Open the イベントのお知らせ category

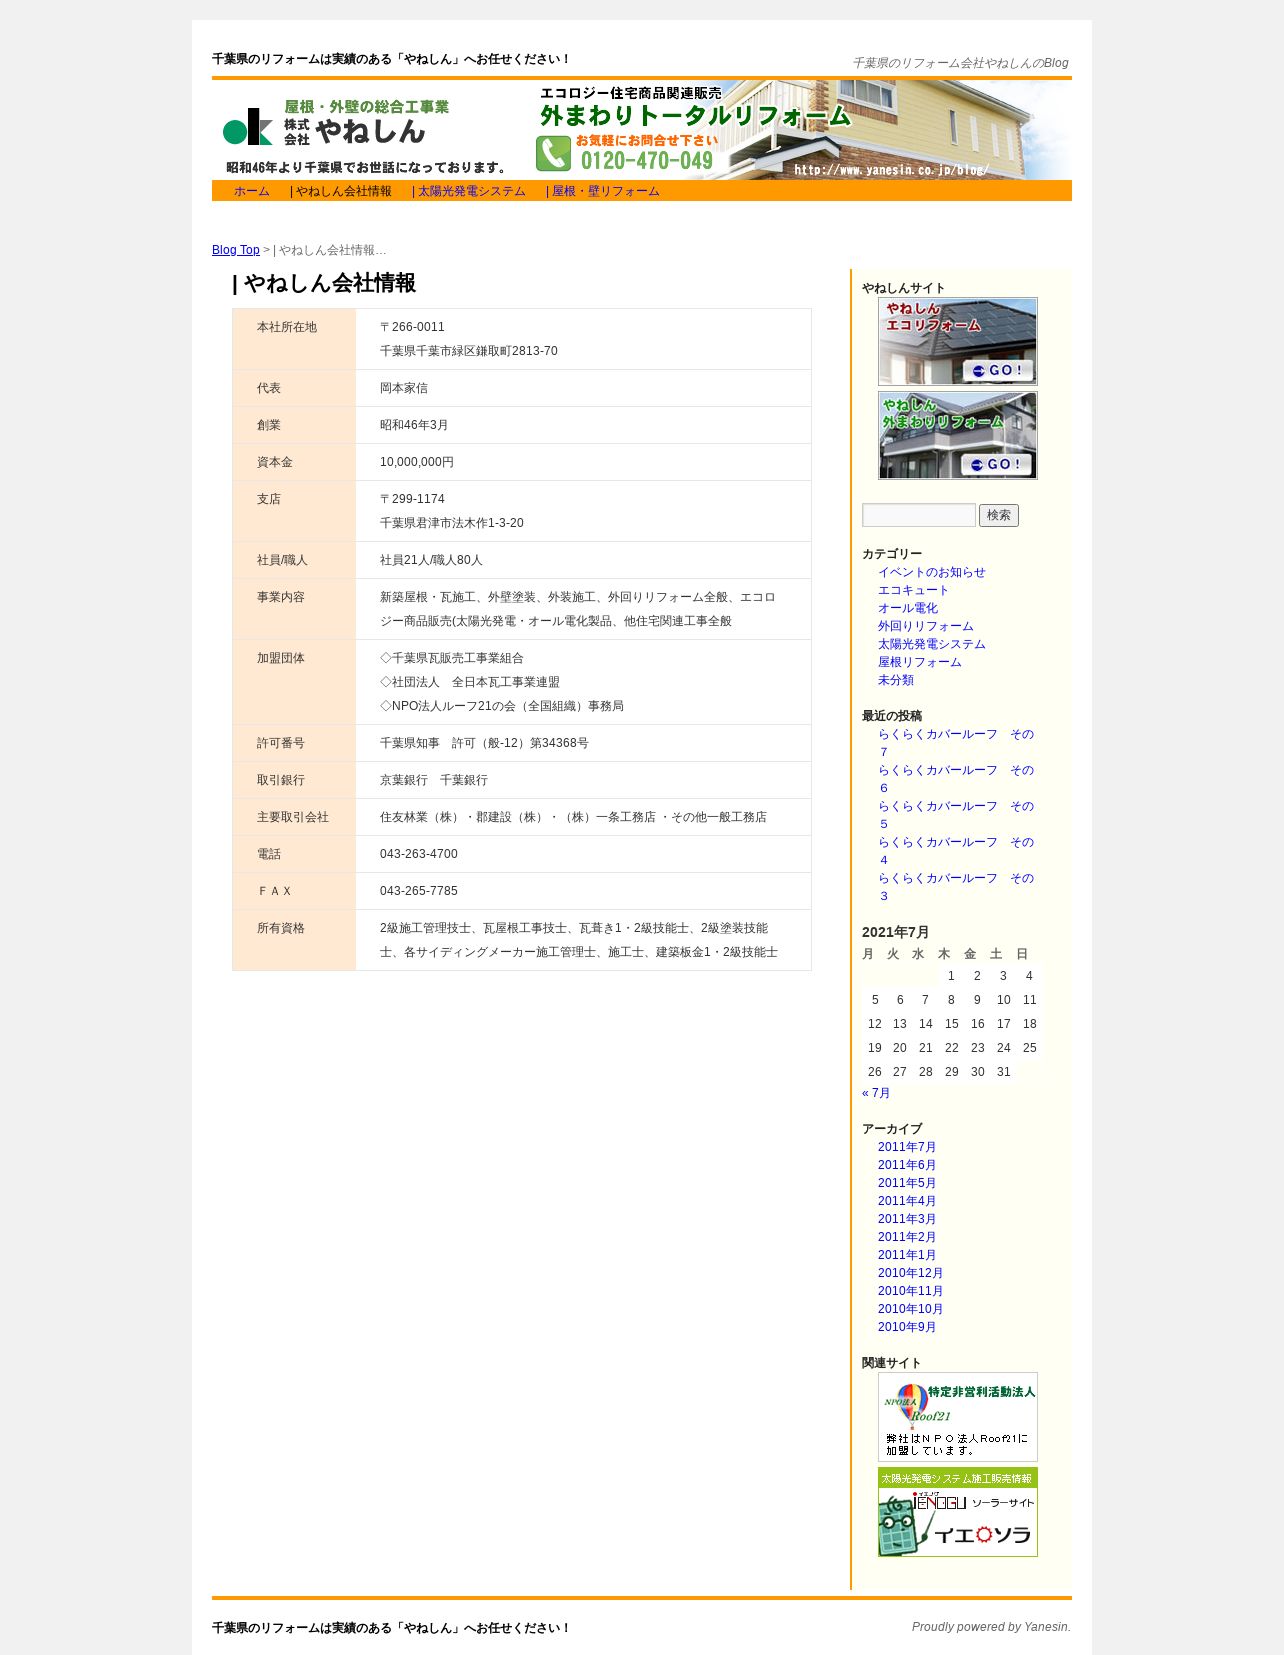pos(932,572)
